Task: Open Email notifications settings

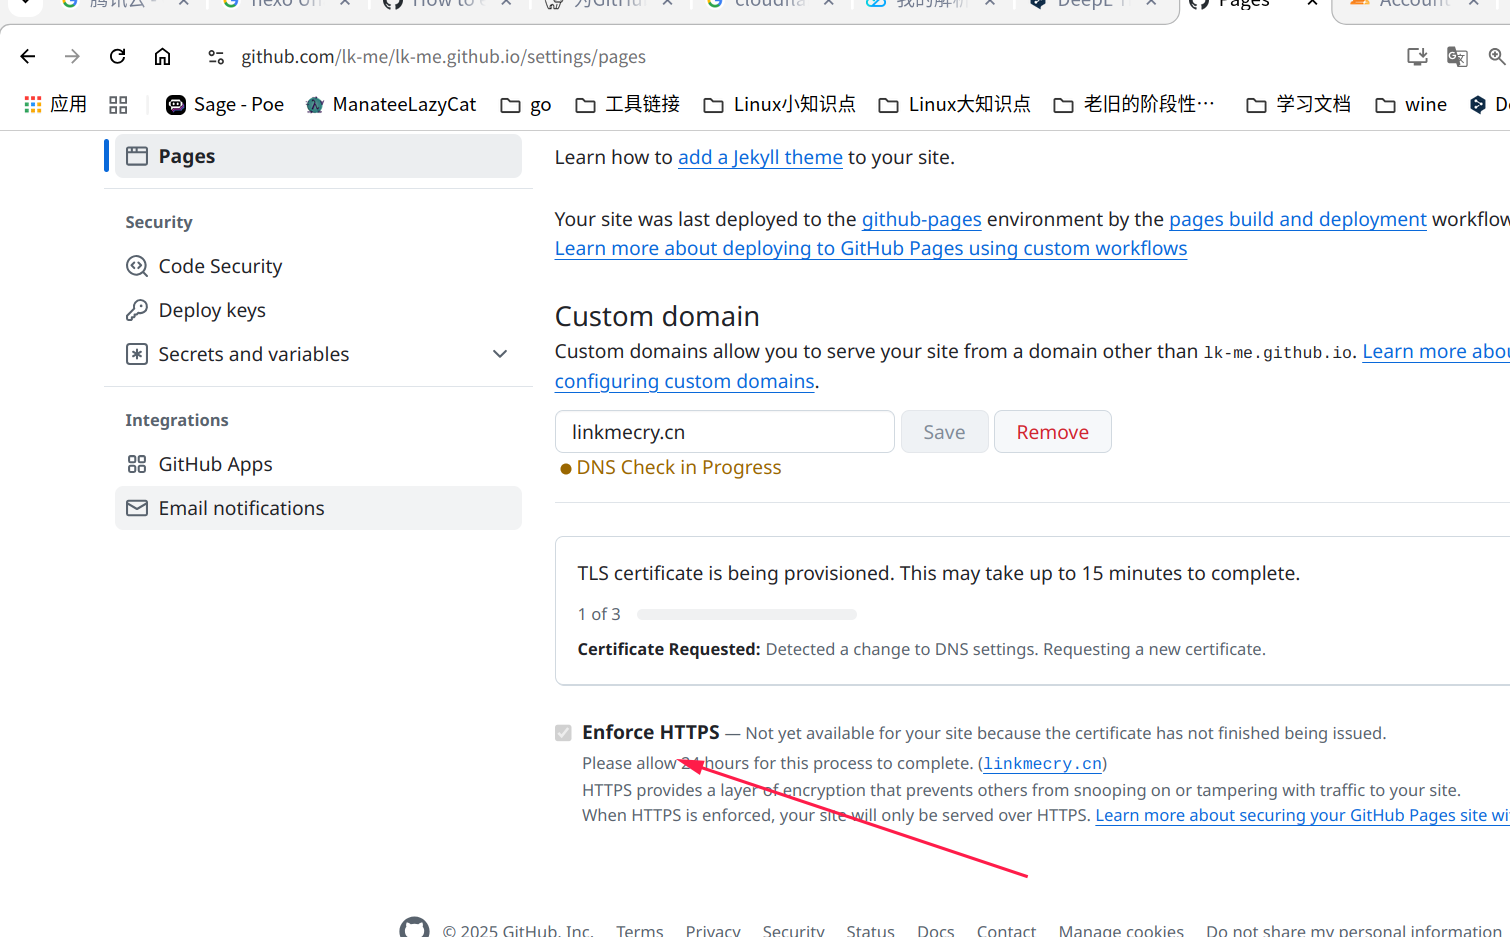Action: 318,508
